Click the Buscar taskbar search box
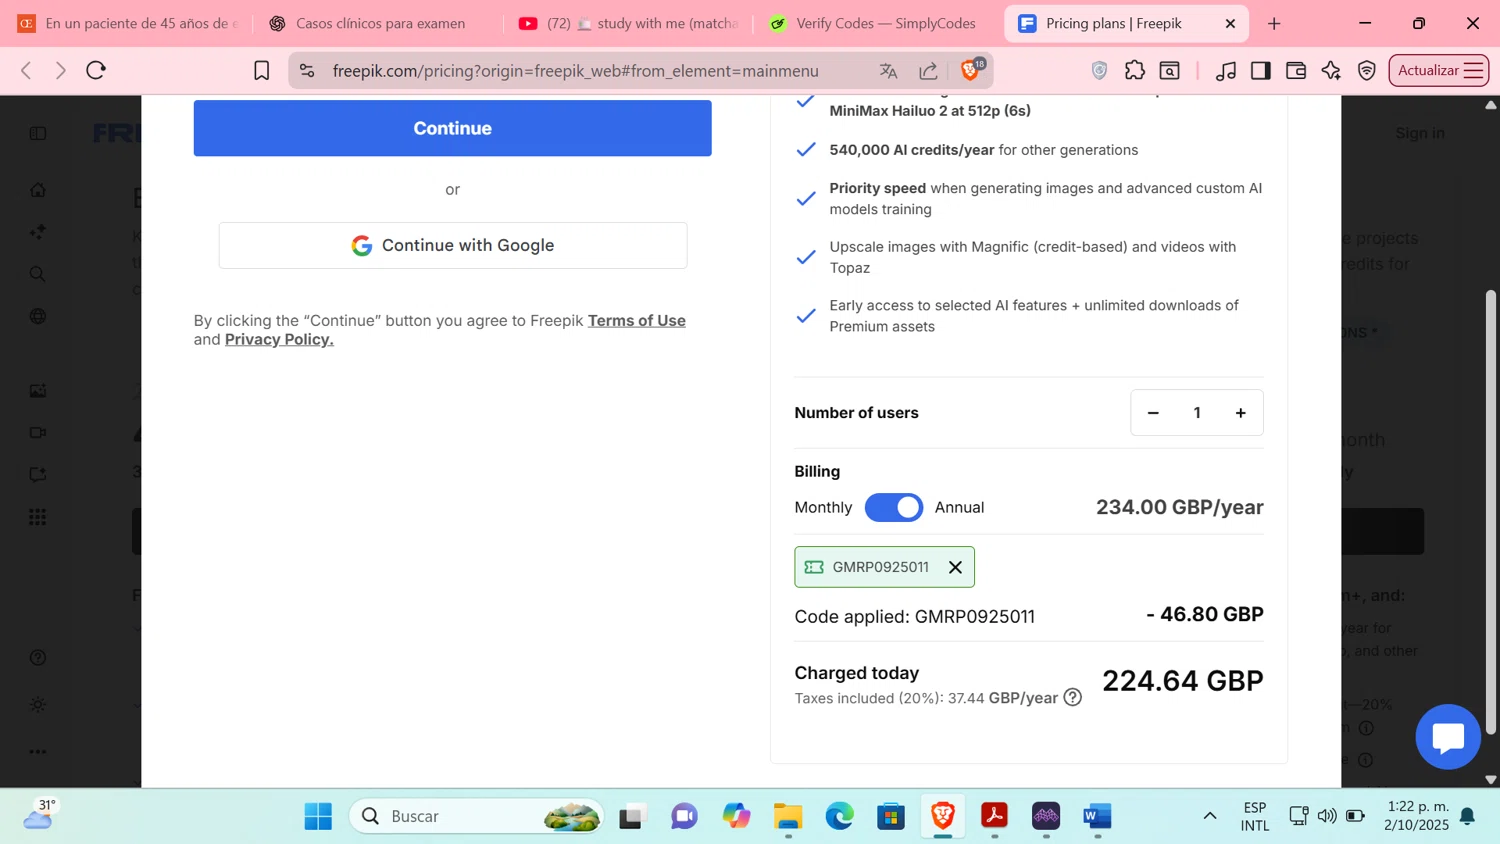This screenshot has height=844, width=1500. pyautogui.click(x=476, y=816)
